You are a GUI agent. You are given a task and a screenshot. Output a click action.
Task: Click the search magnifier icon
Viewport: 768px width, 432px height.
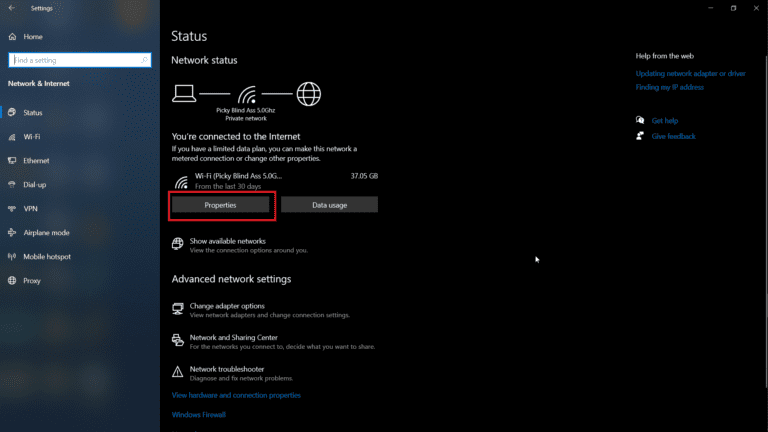tap(144, 60)
